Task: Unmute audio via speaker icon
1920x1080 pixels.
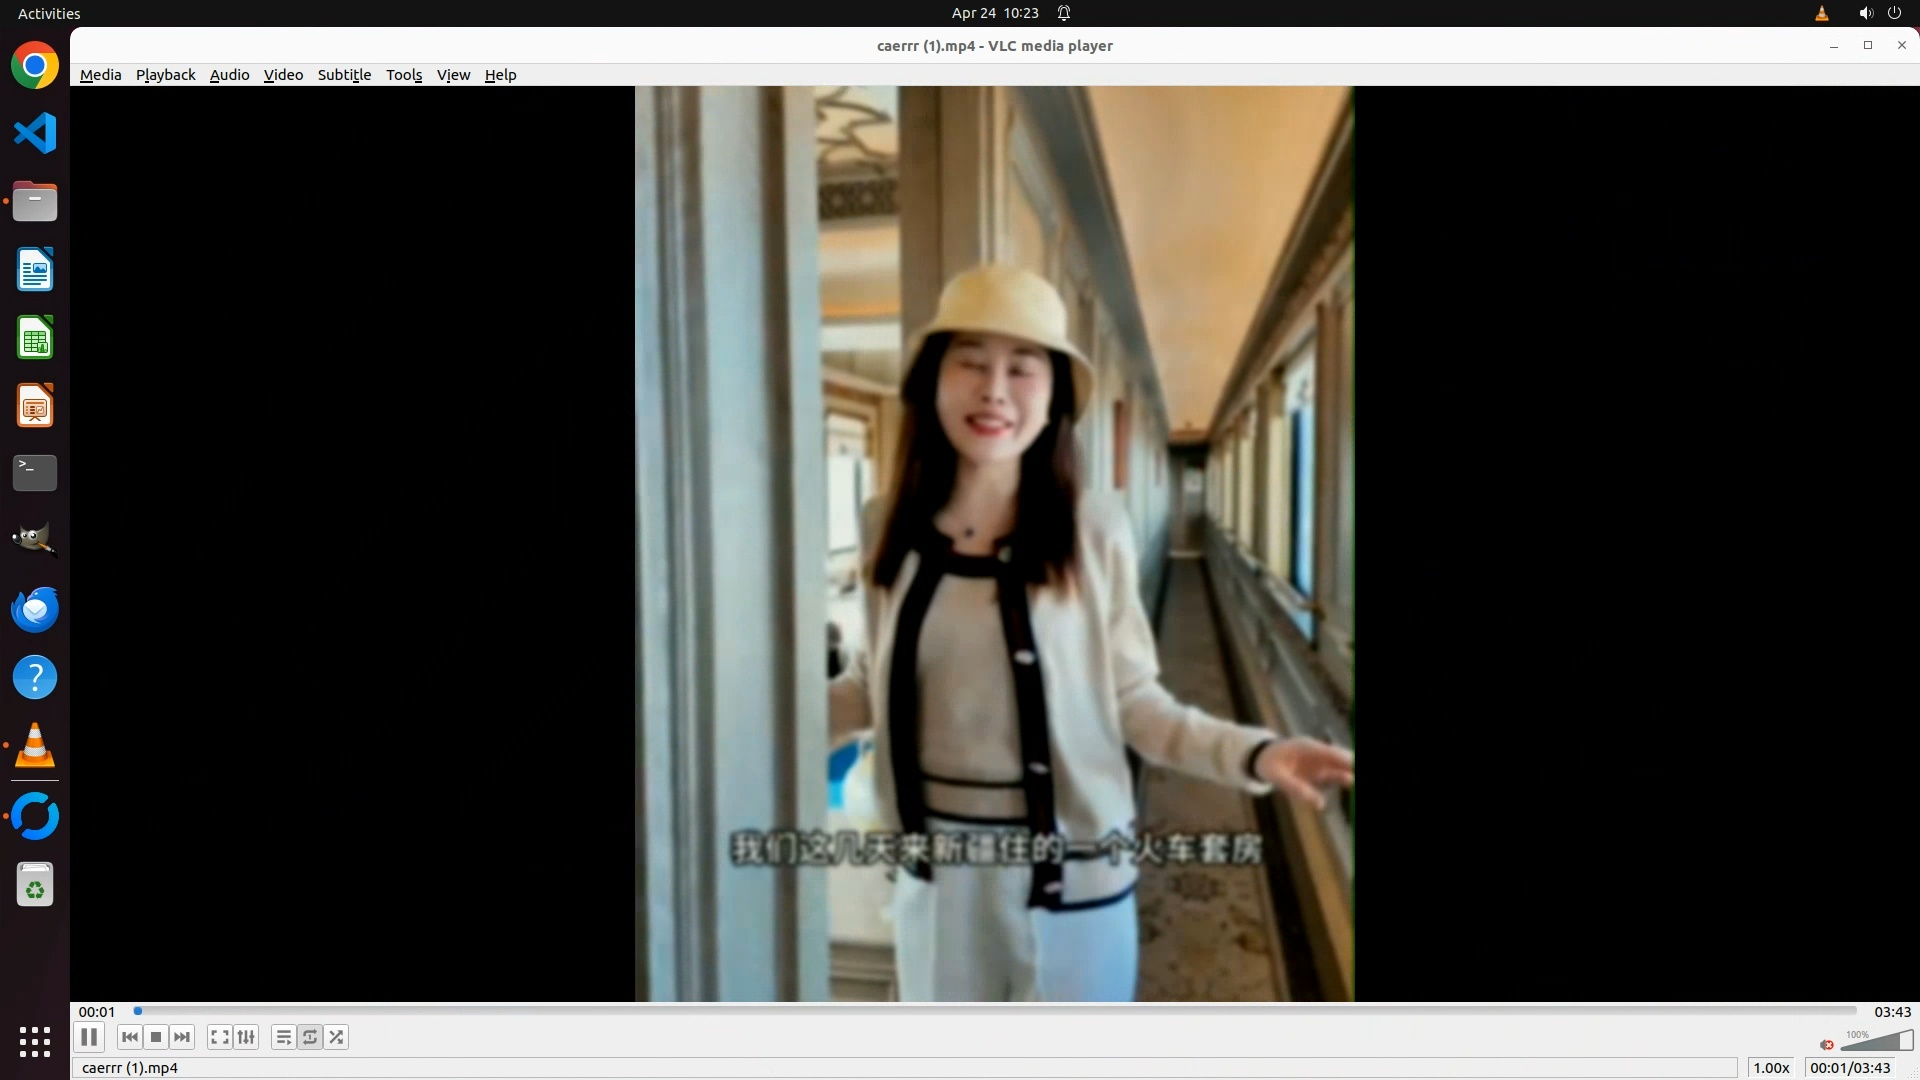Action: click(1827, 1044)
